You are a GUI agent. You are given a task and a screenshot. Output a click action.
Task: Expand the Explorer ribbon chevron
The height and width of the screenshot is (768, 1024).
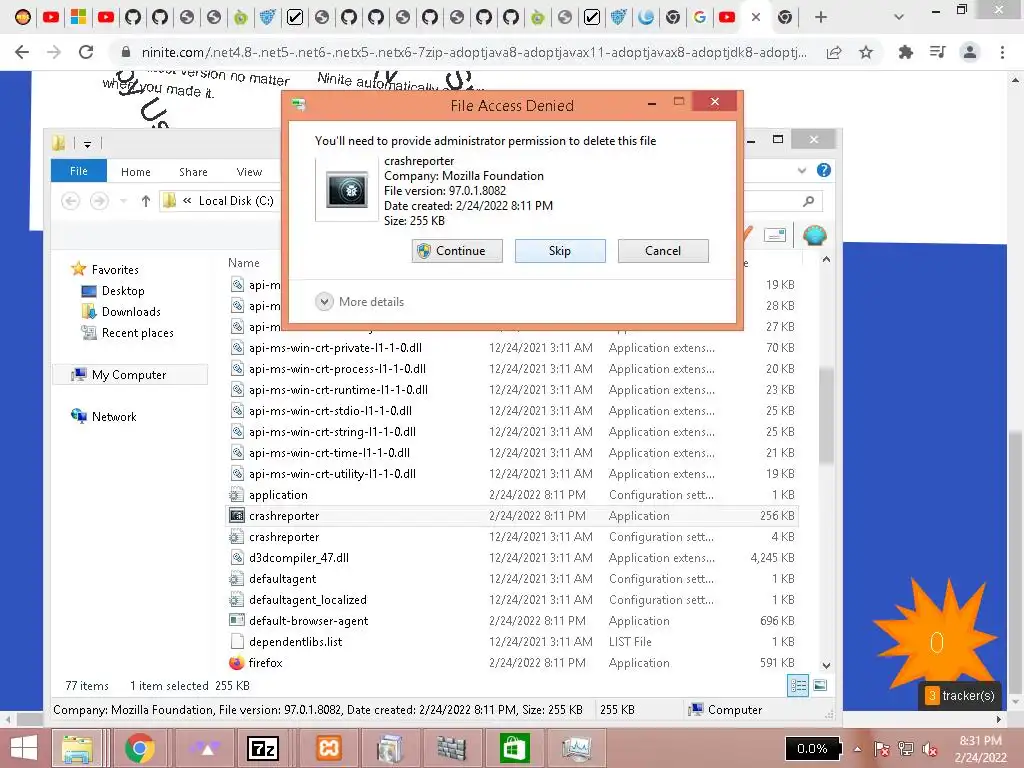coord(801,170)
